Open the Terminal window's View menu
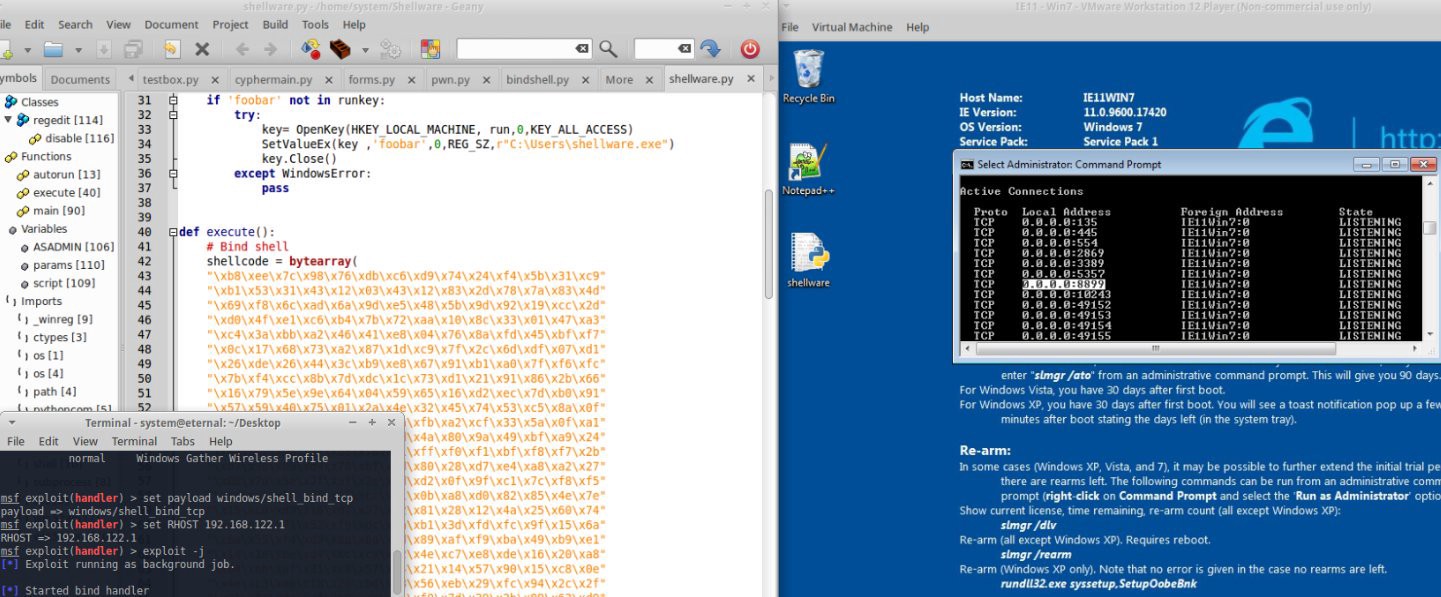The height and width of the screenshot is (597, 1441). pos(84,441)
